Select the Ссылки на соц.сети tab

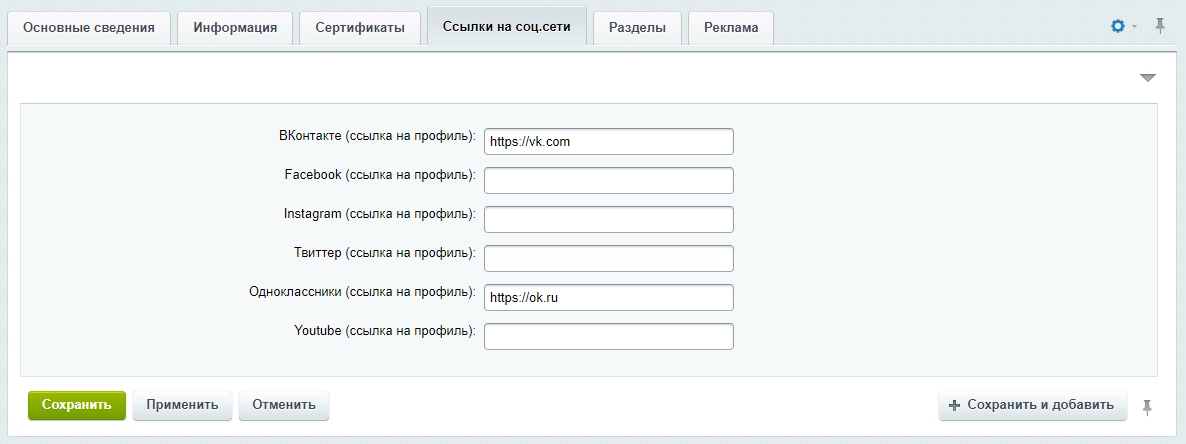point(507,26)
